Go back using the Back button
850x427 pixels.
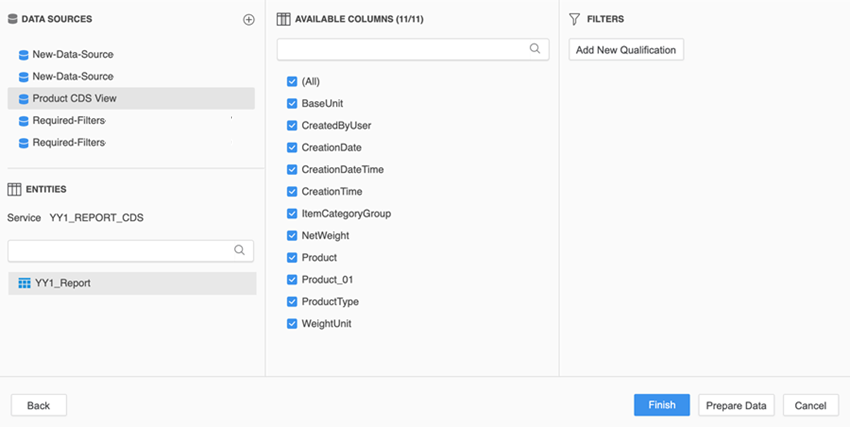[38, 405]
